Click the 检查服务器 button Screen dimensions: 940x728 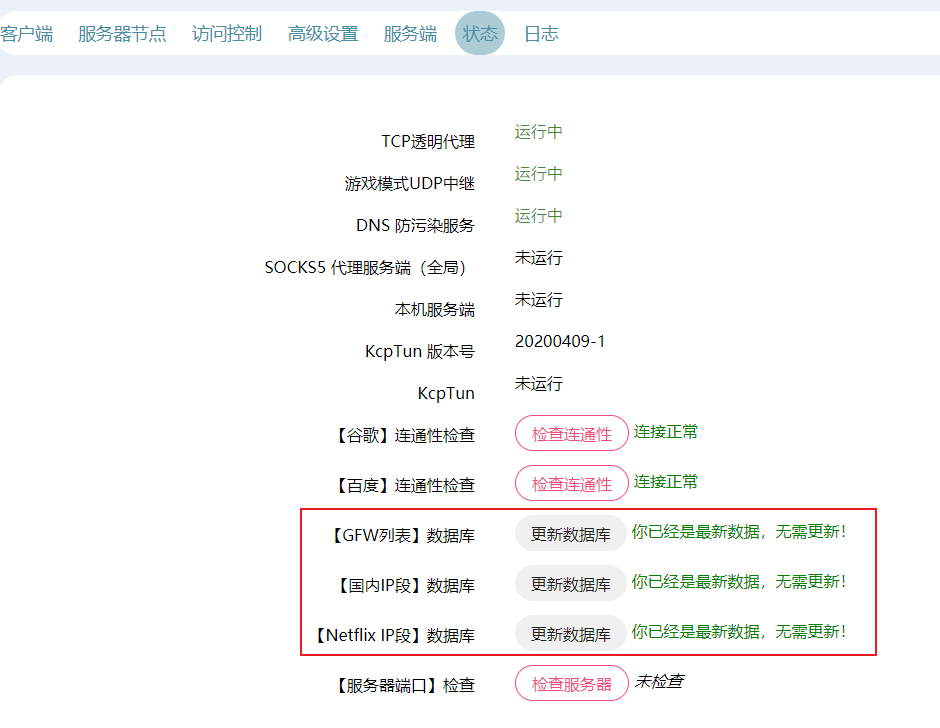coord(571,684)
